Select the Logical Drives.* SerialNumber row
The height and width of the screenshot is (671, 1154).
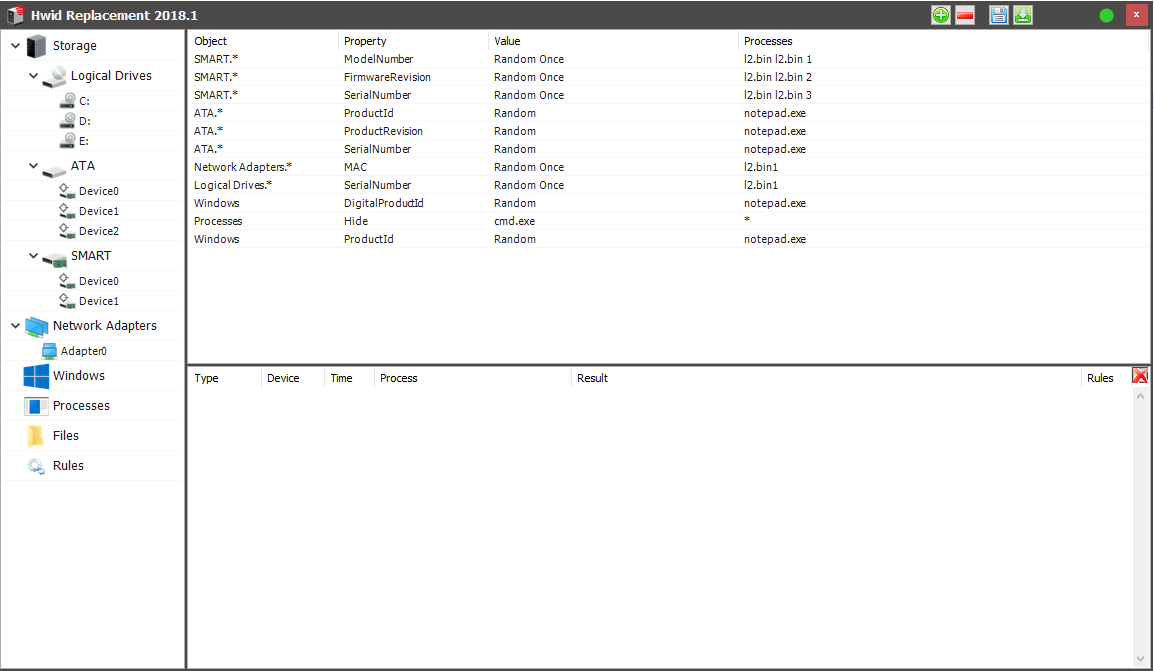[x=668, y=185]
